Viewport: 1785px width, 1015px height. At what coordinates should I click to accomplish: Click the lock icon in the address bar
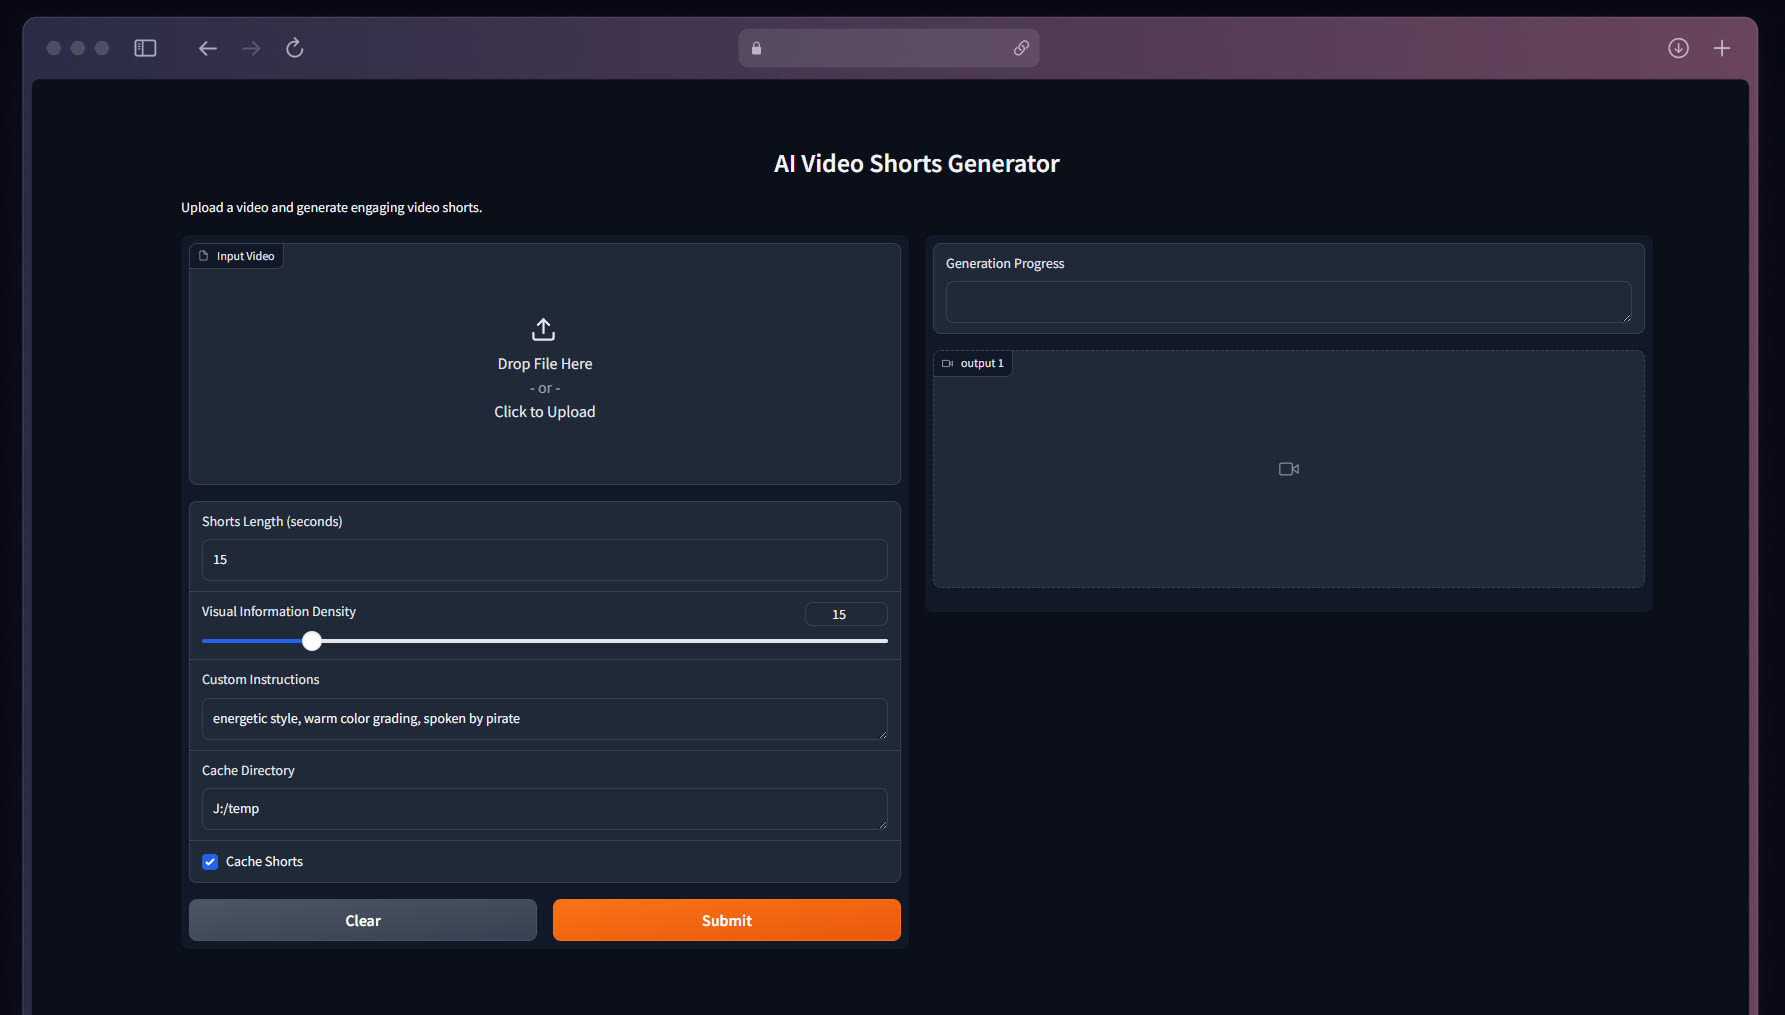click(756, 47)
